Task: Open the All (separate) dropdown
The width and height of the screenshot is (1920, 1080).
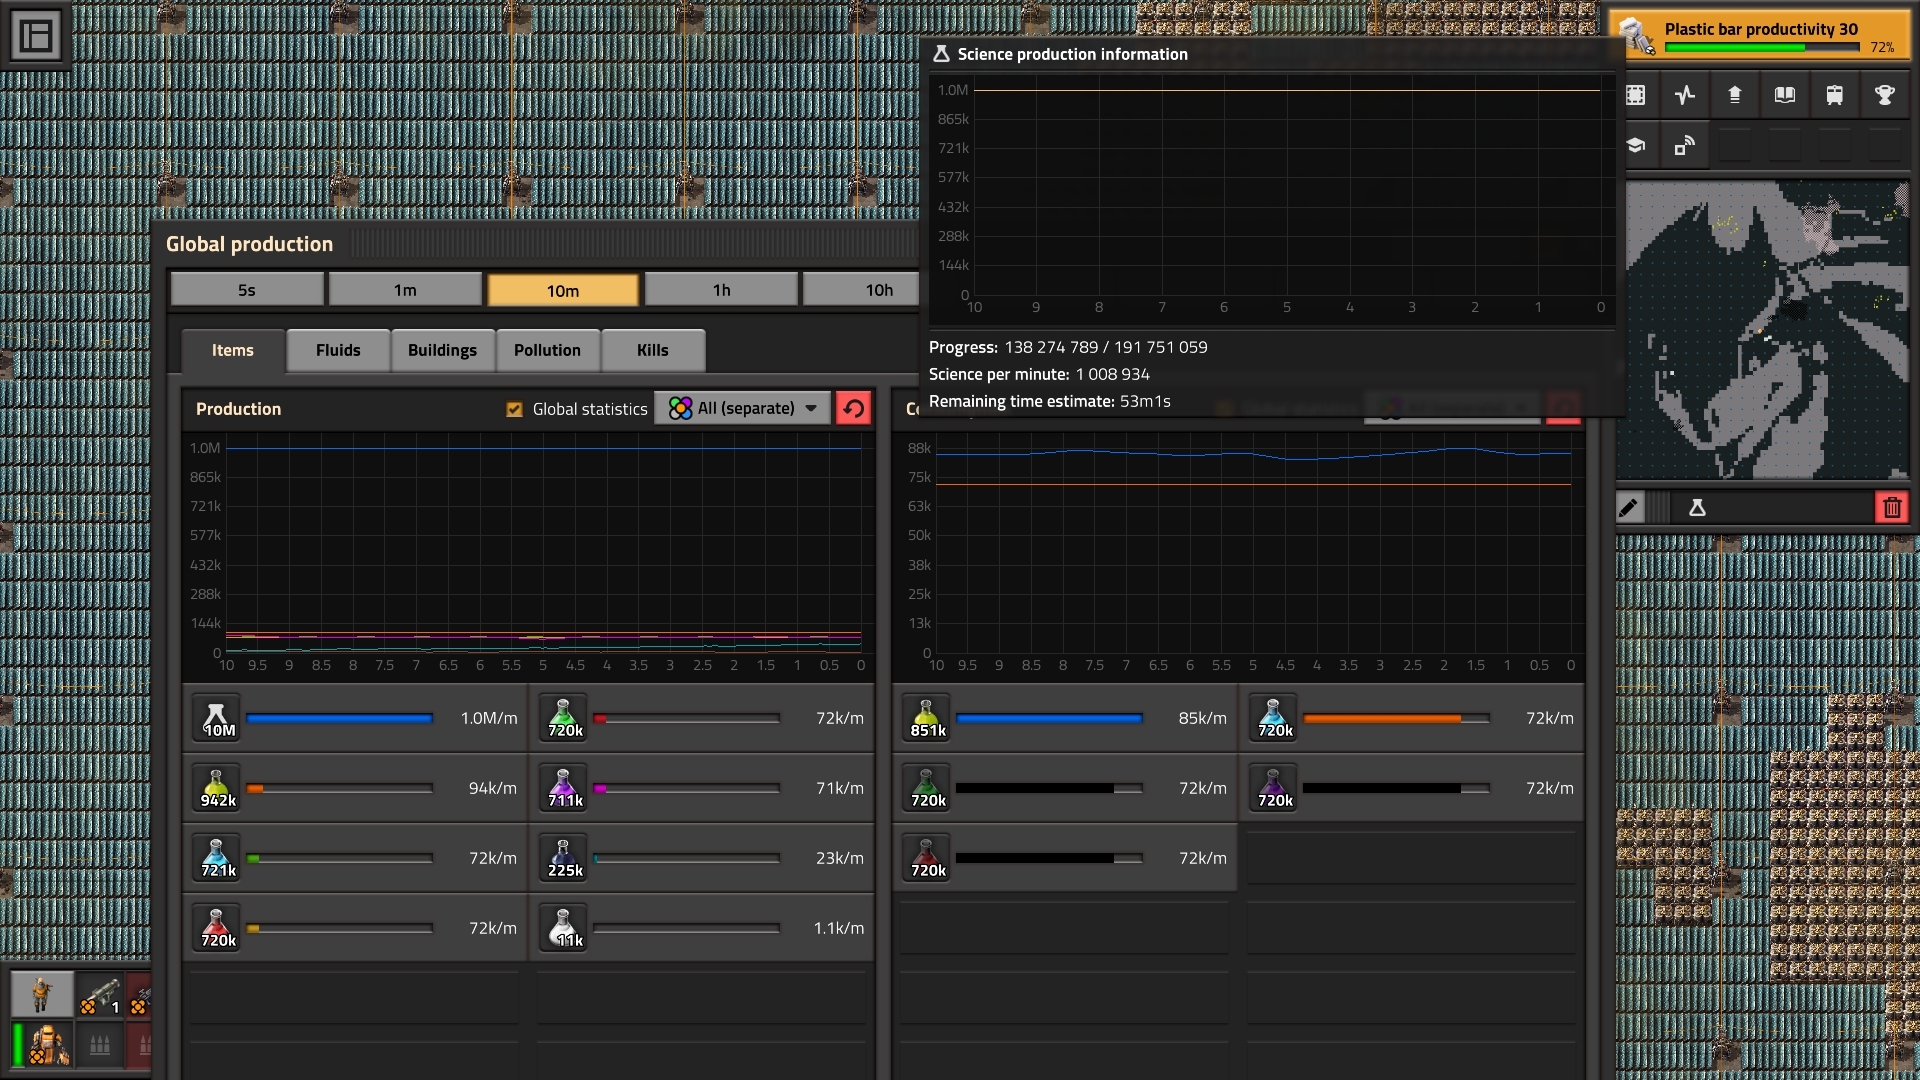Action: [742, 408]
